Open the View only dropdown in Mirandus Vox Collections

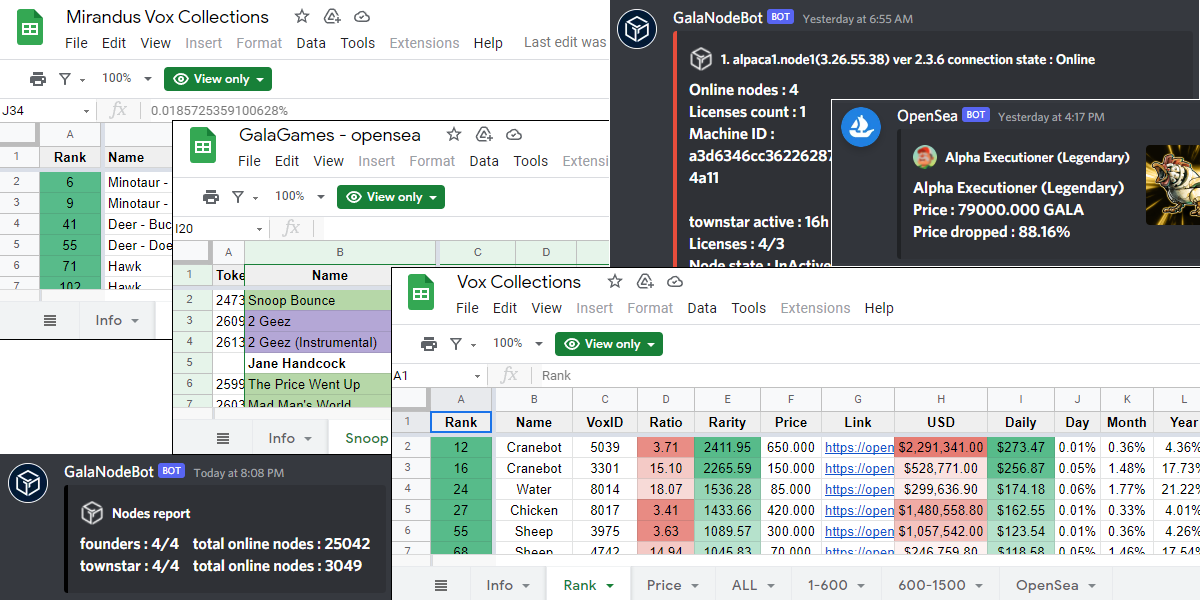click(x=218, y=79)
